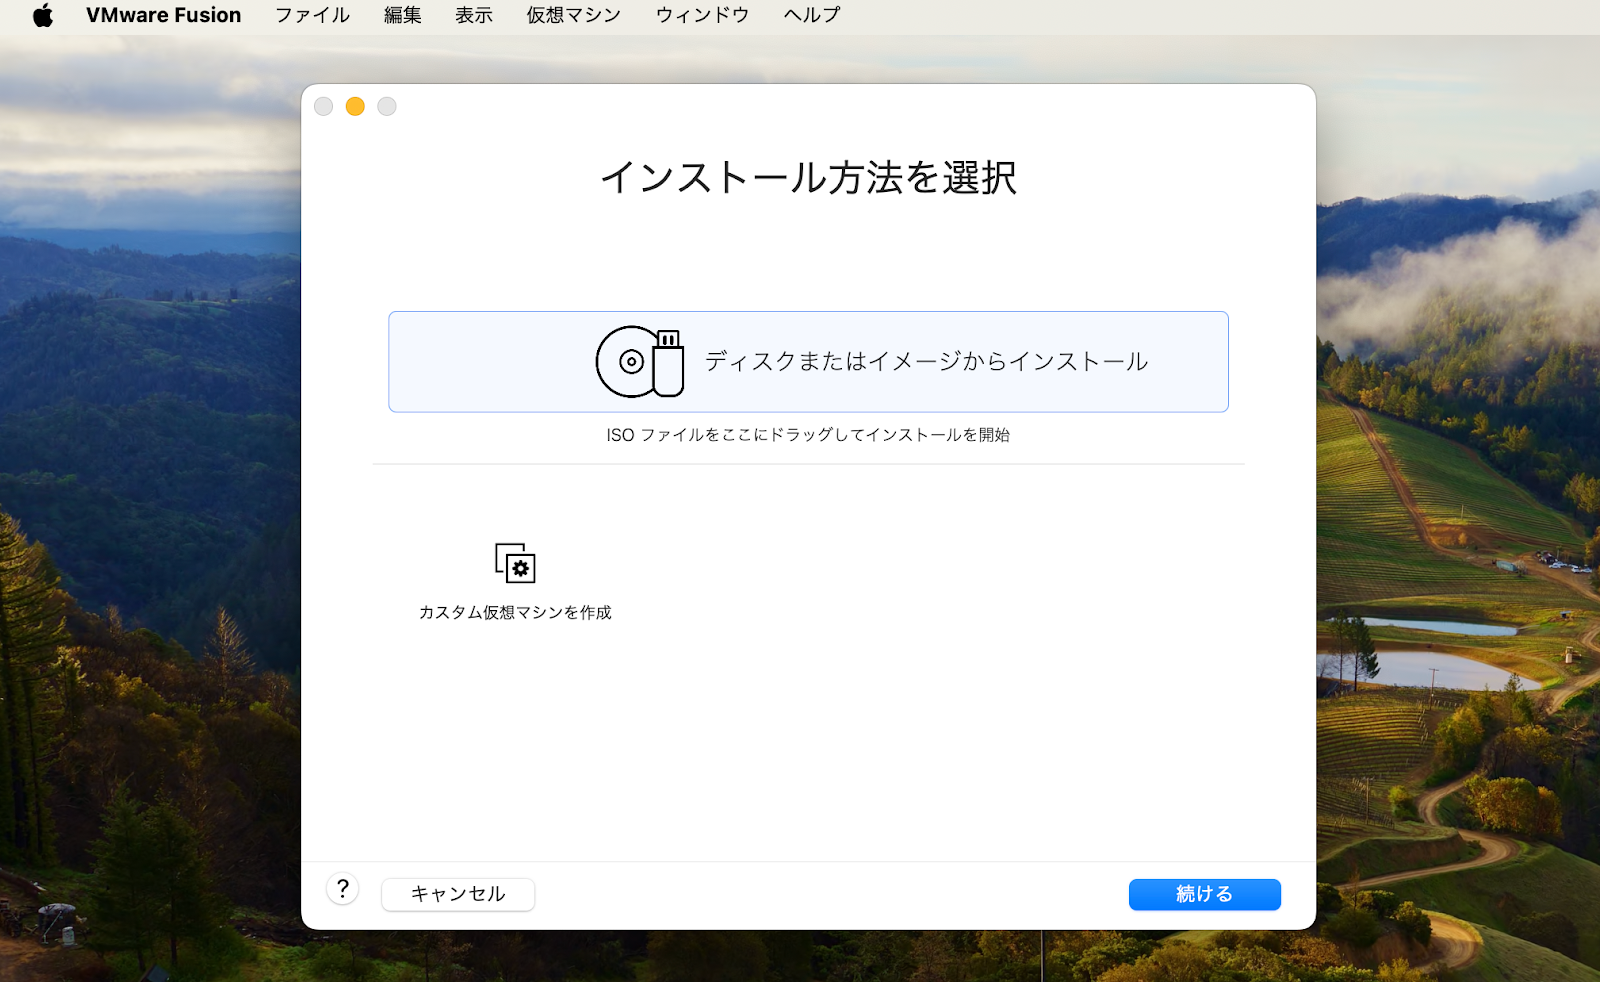
Task: Open the ウィンドウ menu
Action: point(703,15)
